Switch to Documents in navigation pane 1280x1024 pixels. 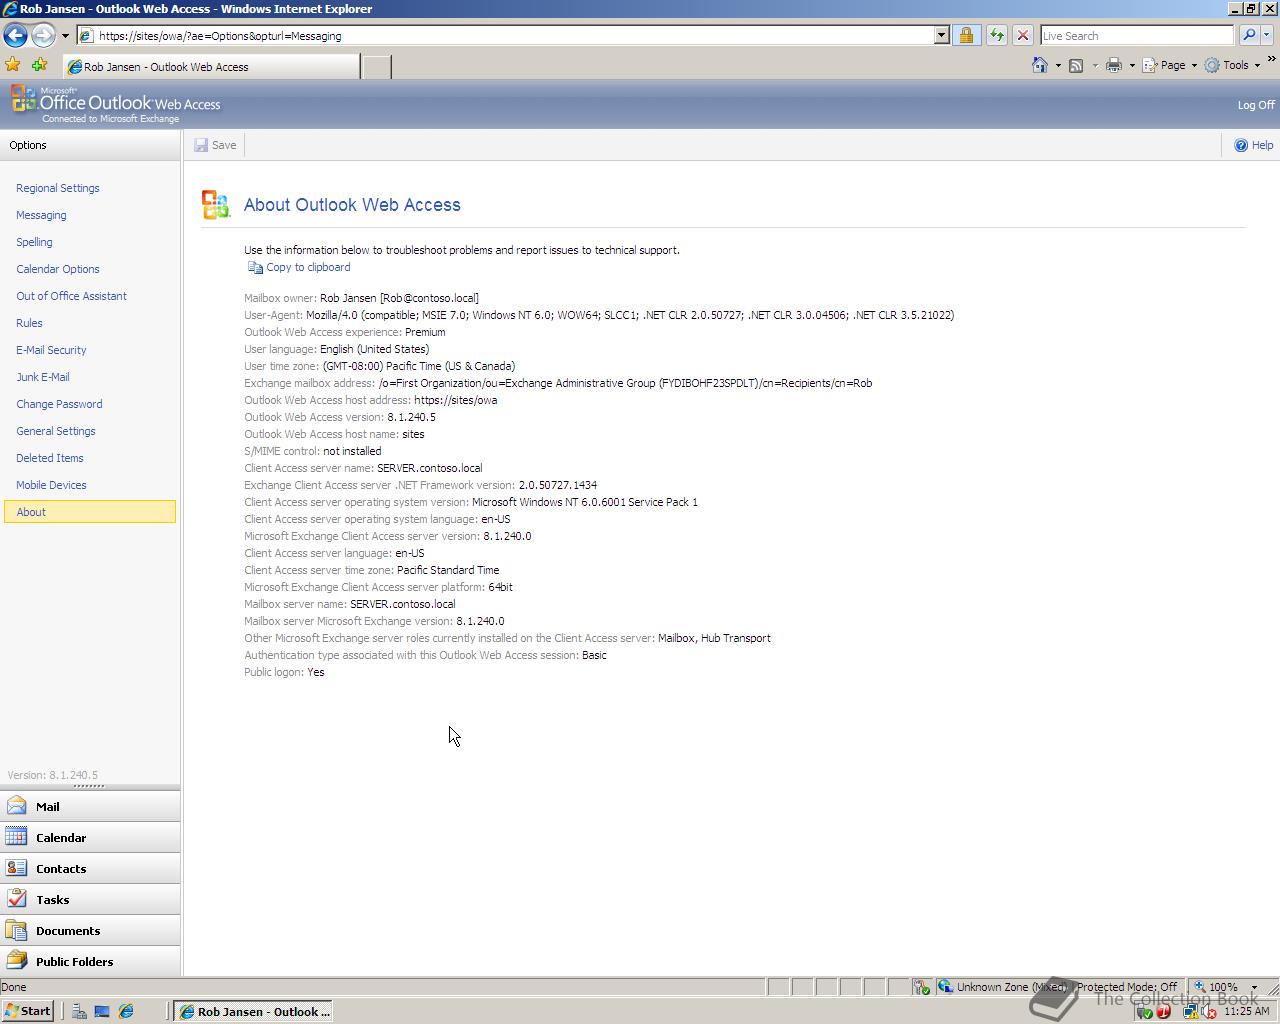click(90, 930)
